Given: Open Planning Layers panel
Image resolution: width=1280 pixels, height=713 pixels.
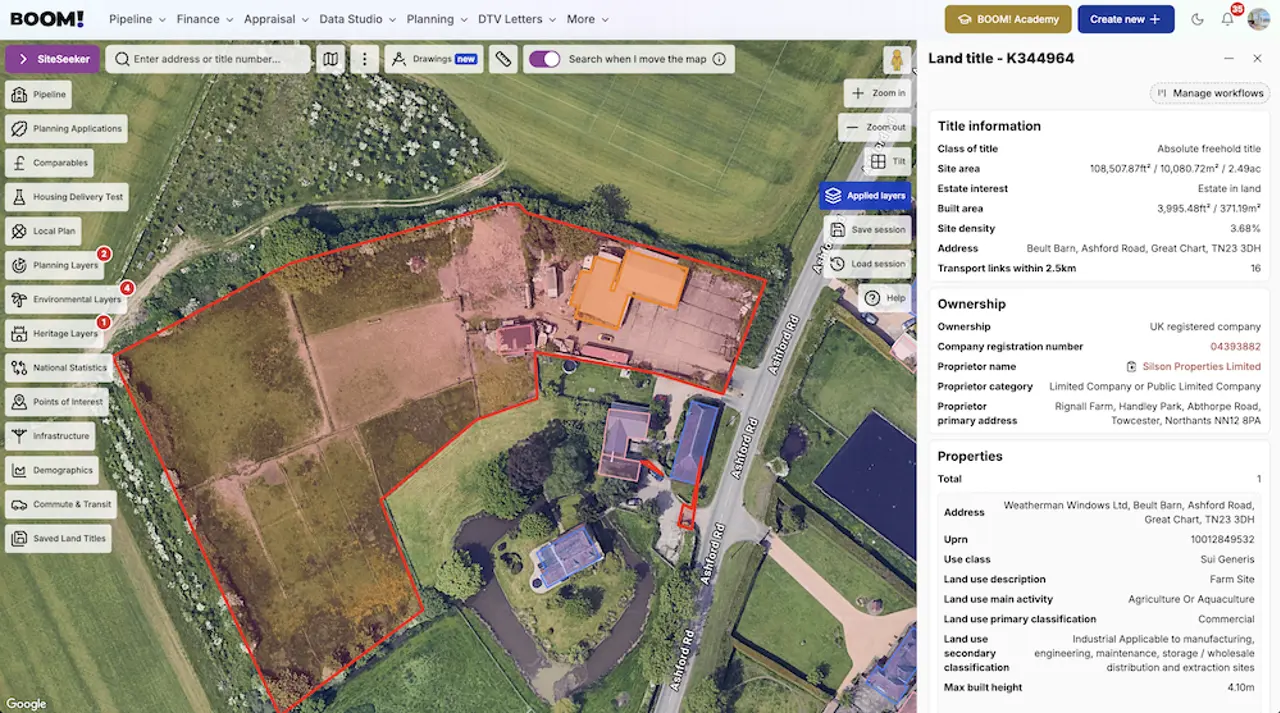Looking at the screenshot, I should (55, 265).
